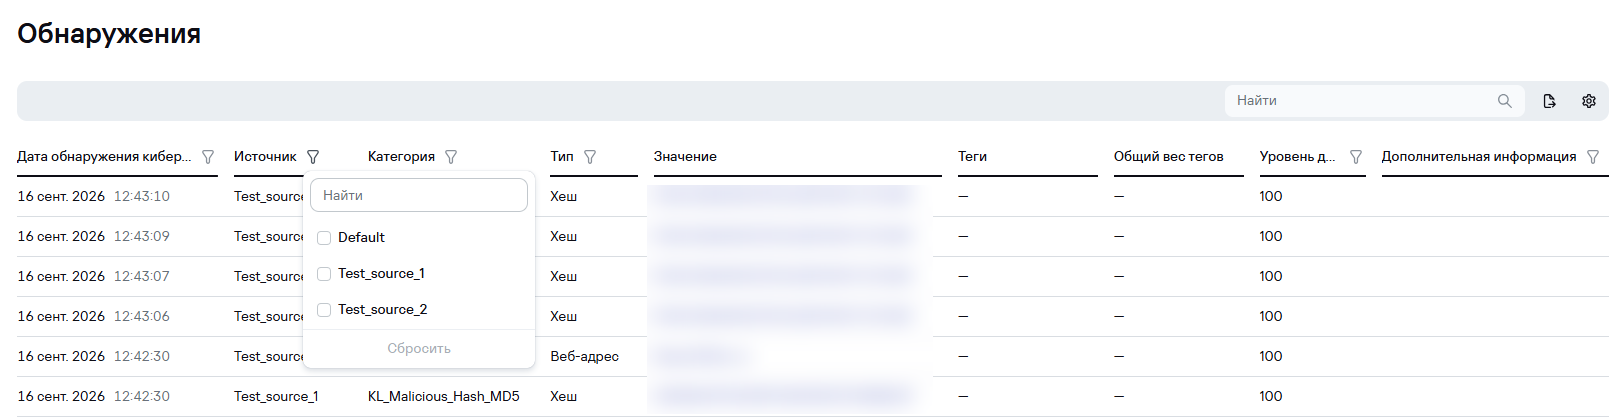The height and width of the screenshot is (420, 1618).
Task: Select the row timestamped 12:43:07
Action: click(x=812, y=277)
